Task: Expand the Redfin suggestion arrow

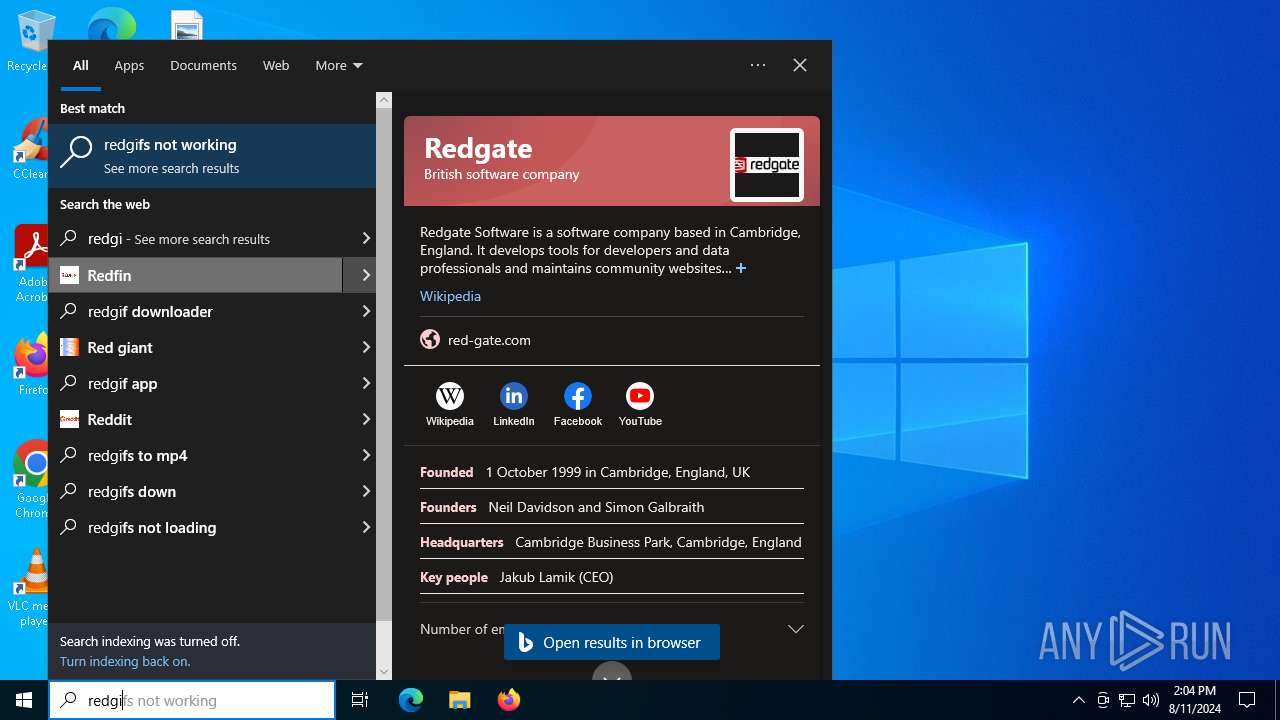Action: (x=365, y=275)
